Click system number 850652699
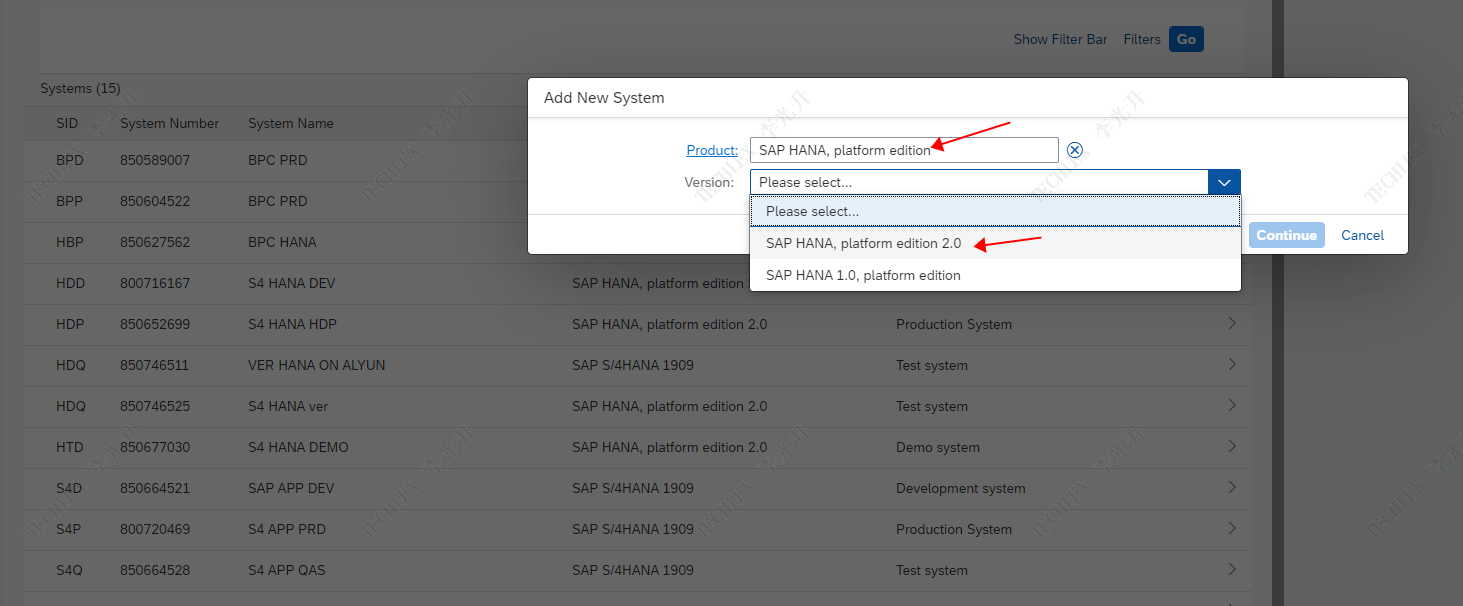 pyautogui.click(x=155, y=324)
